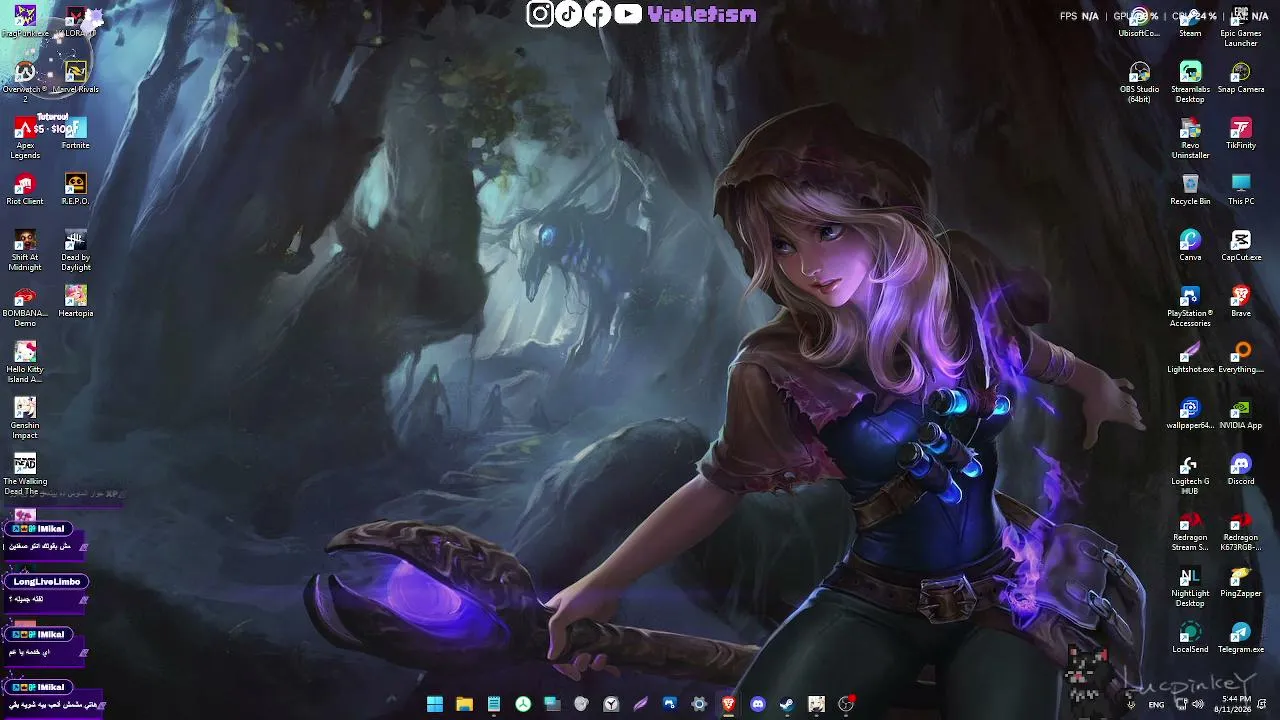
Task: Select the Heartopia desktop icon
Action: click(76, 301)
